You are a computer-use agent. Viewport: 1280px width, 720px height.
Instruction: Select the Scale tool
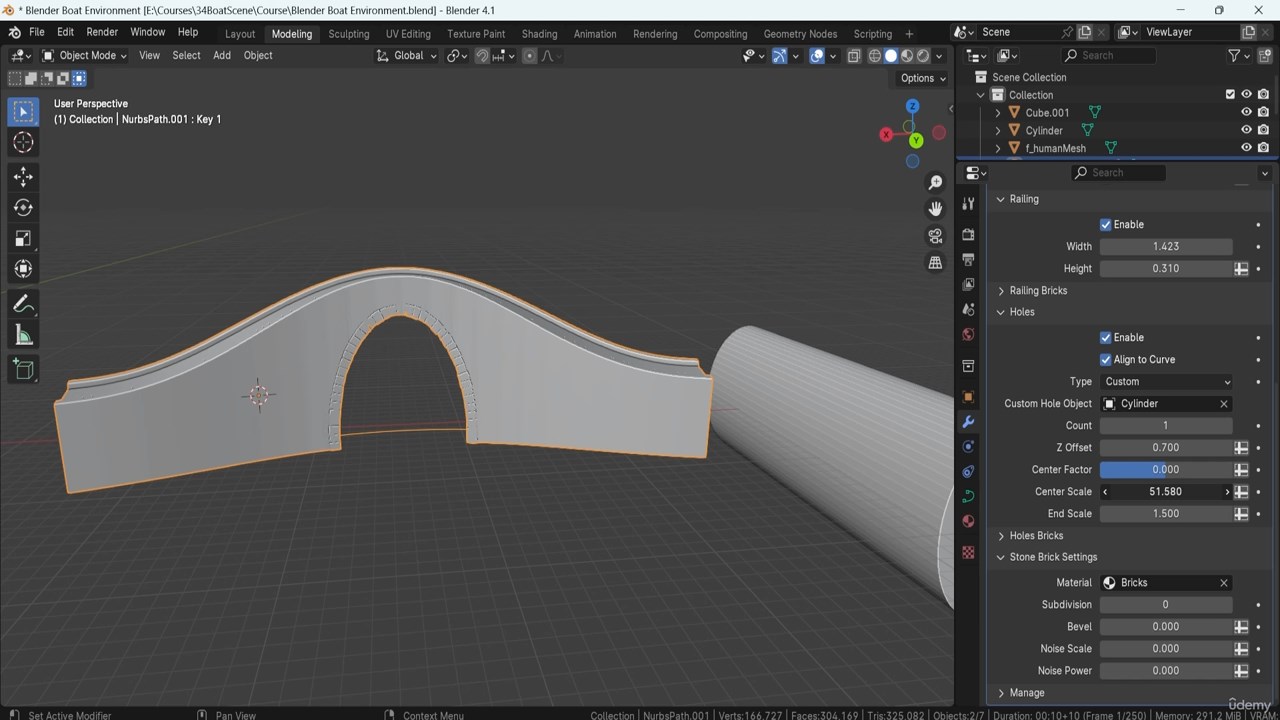point(23,238)
